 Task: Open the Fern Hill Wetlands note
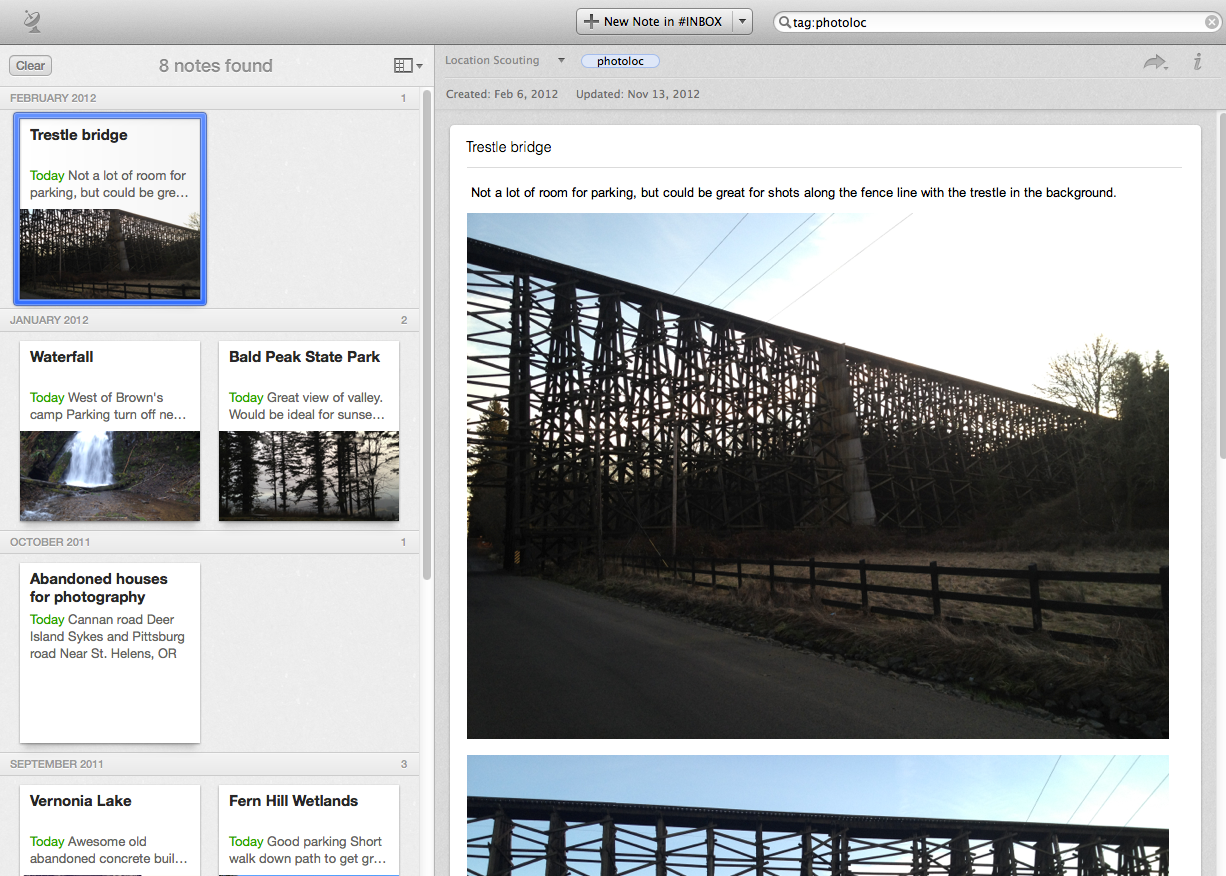click(309, 829)
